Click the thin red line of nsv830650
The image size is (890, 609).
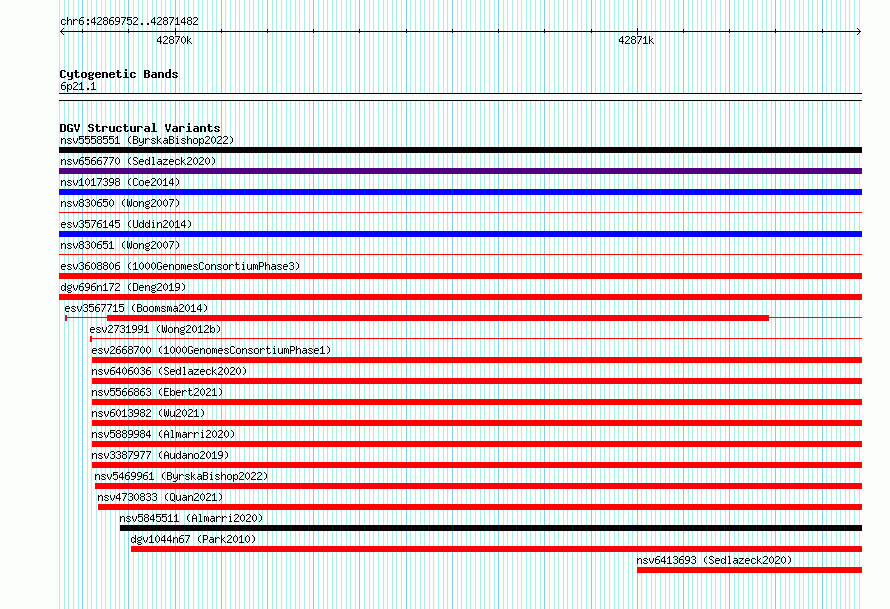460,213
